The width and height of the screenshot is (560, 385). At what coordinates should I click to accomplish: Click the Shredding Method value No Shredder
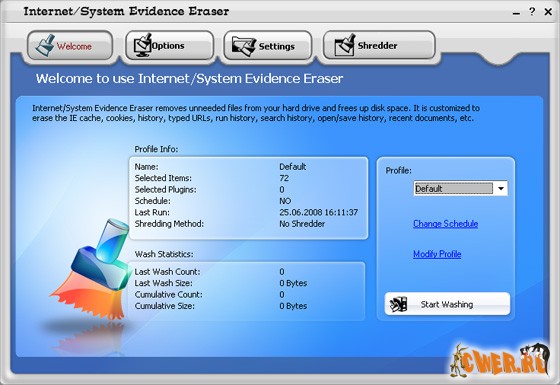coord(302,224)
